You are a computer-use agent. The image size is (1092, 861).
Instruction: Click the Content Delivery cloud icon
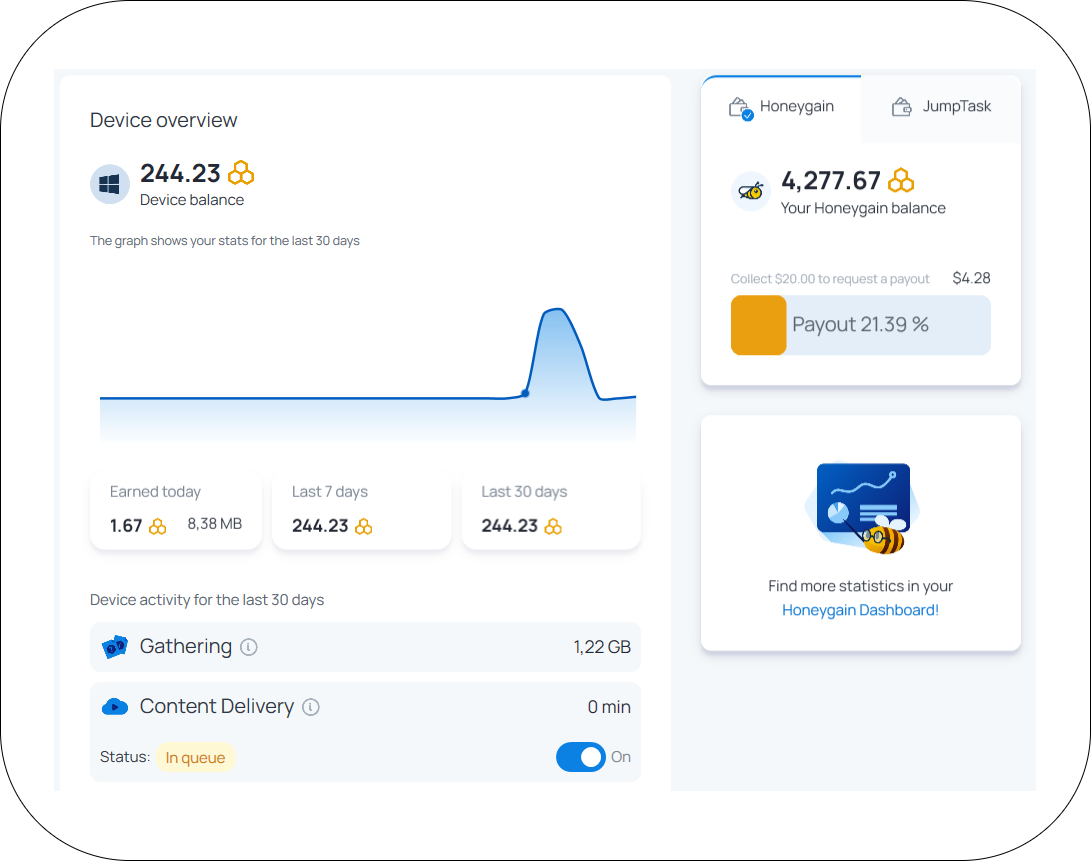click(x=115, y=707)
